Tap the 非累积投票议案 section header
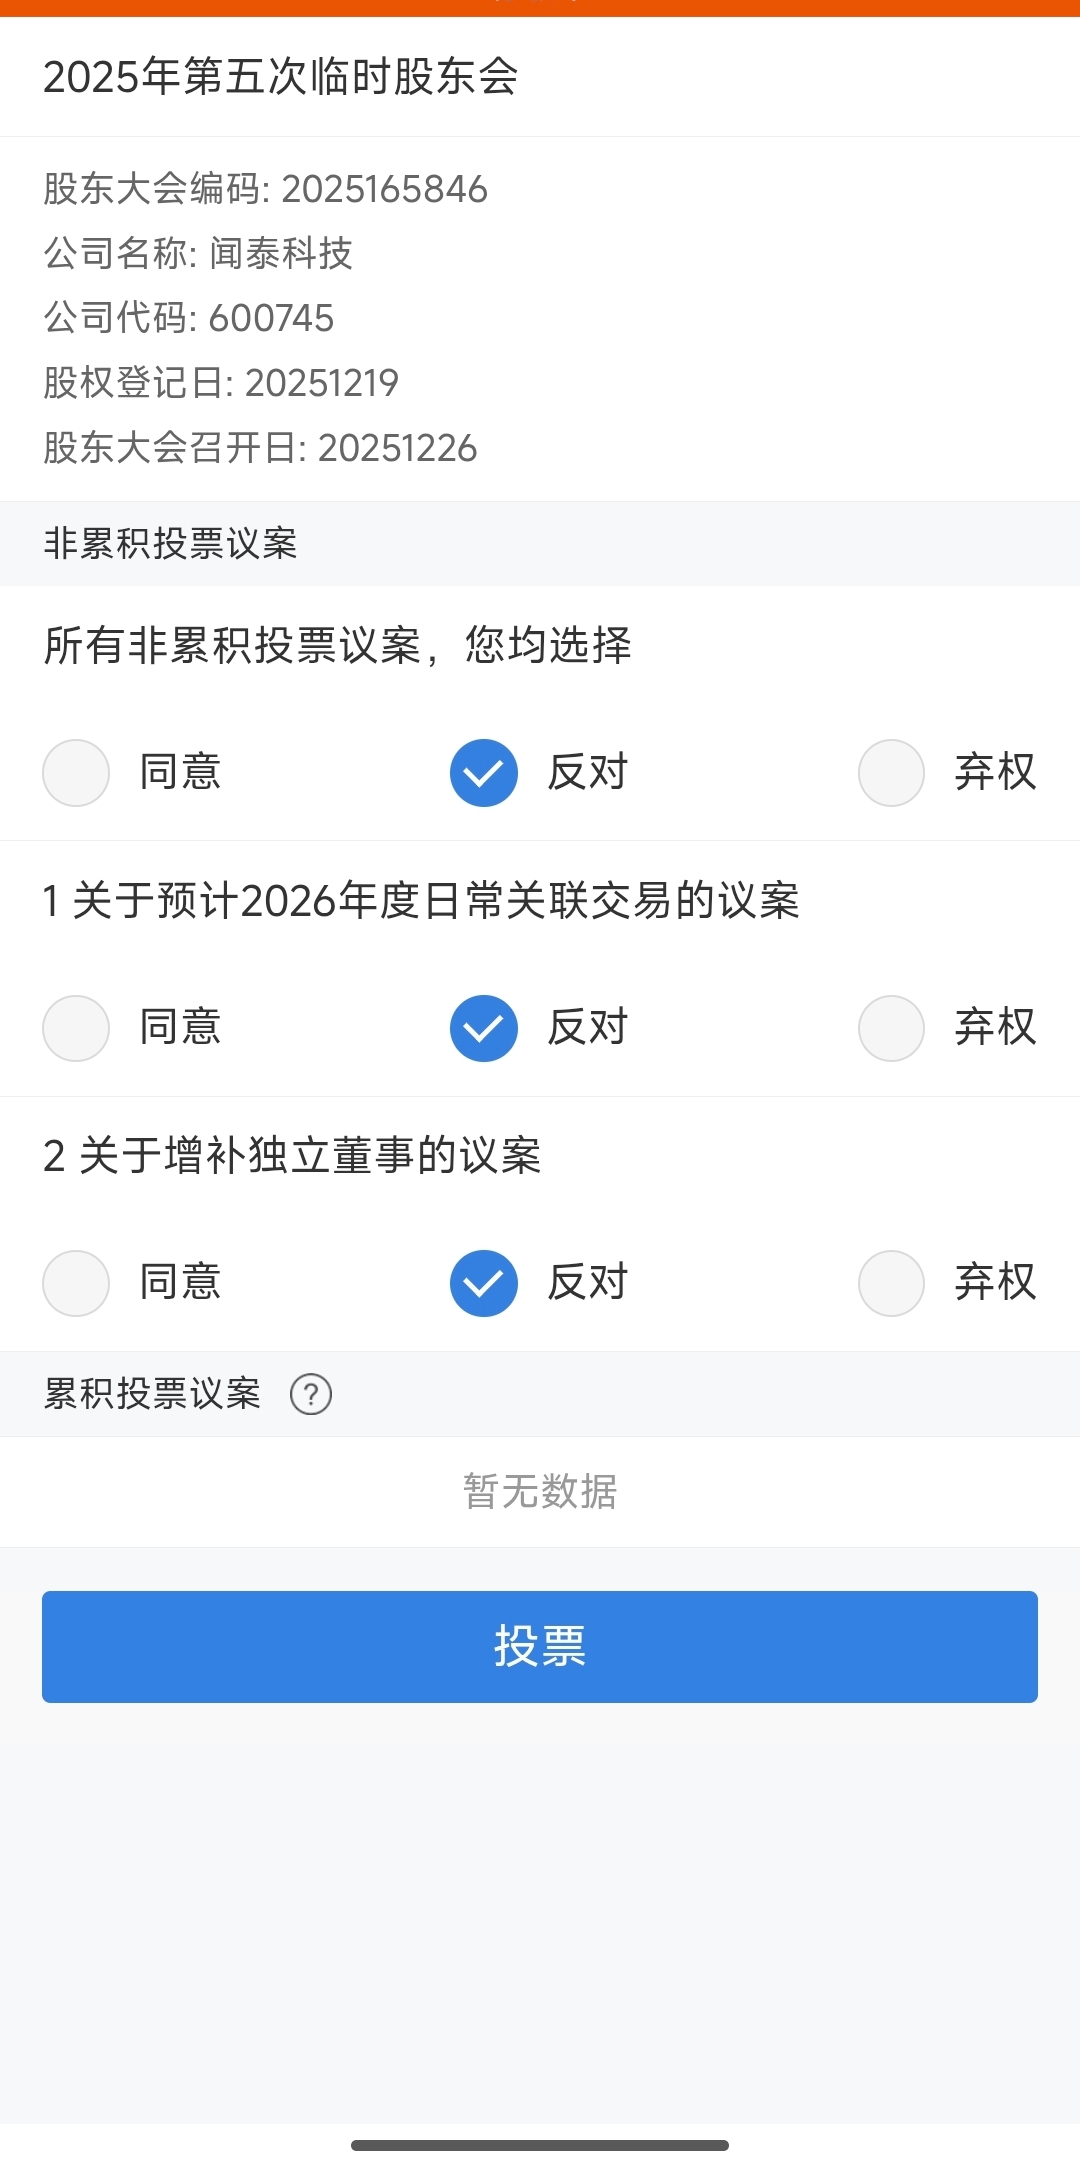1080x2169 pixels. [x=171, y=544]
